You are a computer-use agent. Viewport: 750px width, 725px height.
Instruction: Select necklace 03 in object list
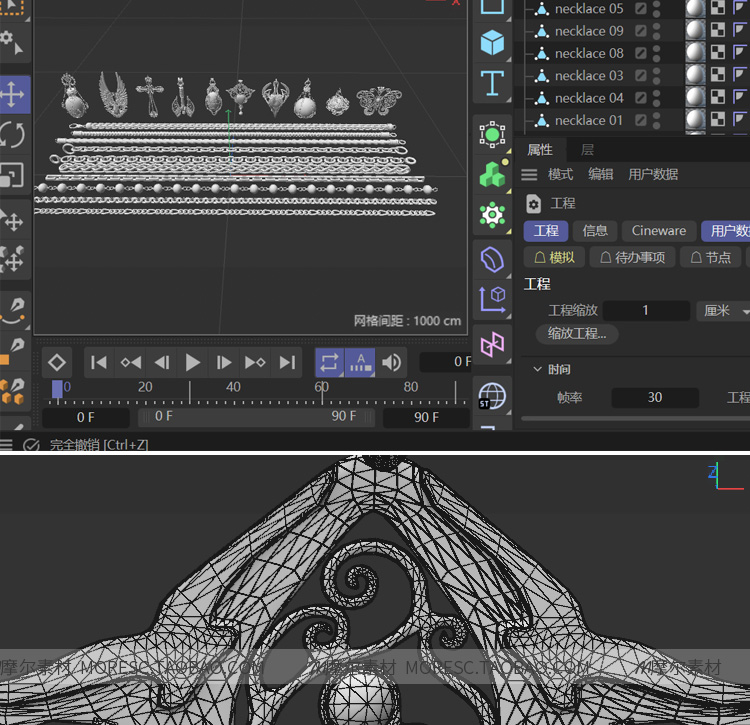click(x=589, y=76)
